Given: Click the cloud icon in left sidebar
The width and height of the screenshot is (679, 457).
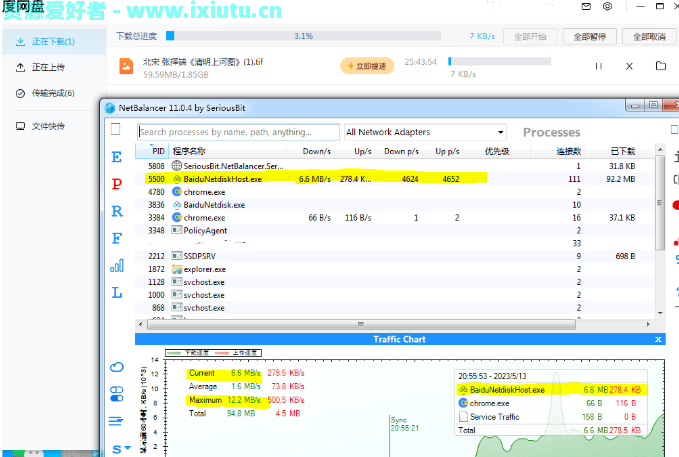Looking at the screenshot, I should pos(116,367).
